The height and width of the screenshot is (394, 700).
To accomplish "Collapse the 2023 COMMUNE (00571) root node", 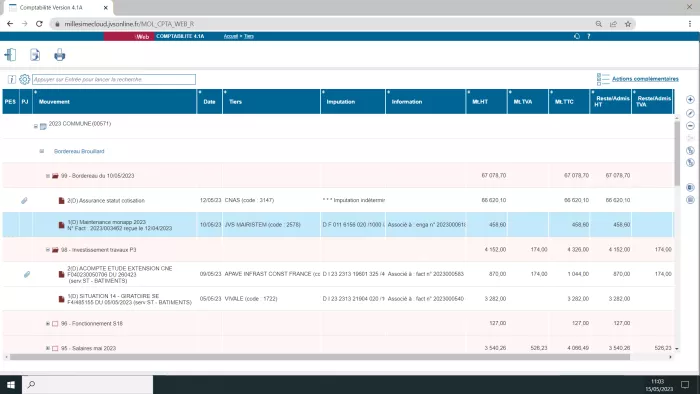I will coord(36,126).
